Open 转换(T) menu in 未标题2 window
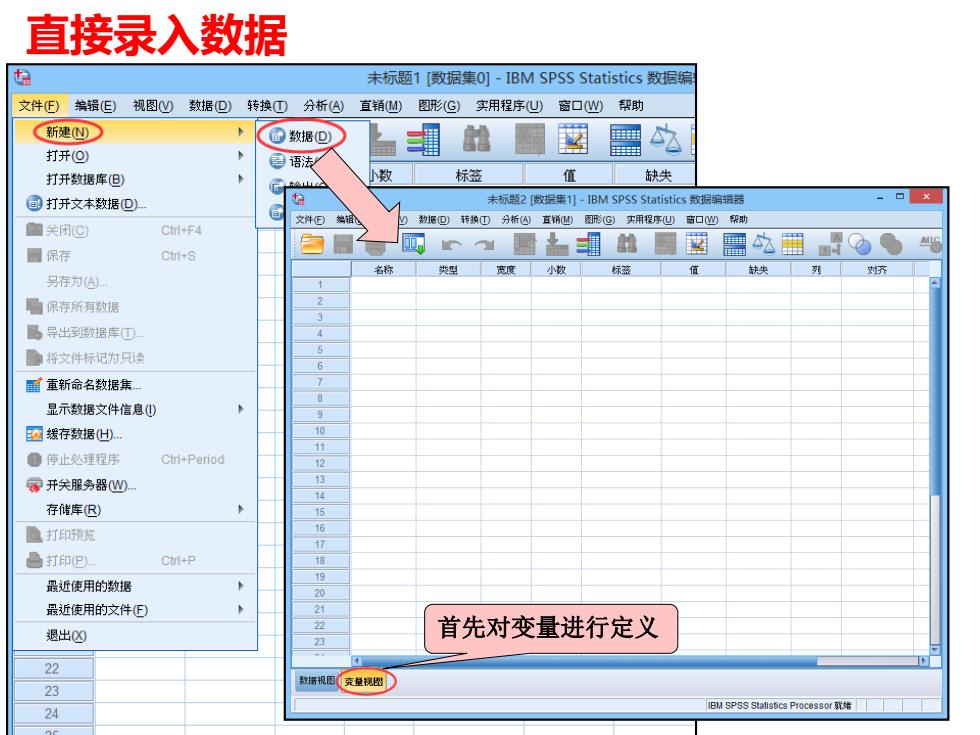 (x=474, y=220)
